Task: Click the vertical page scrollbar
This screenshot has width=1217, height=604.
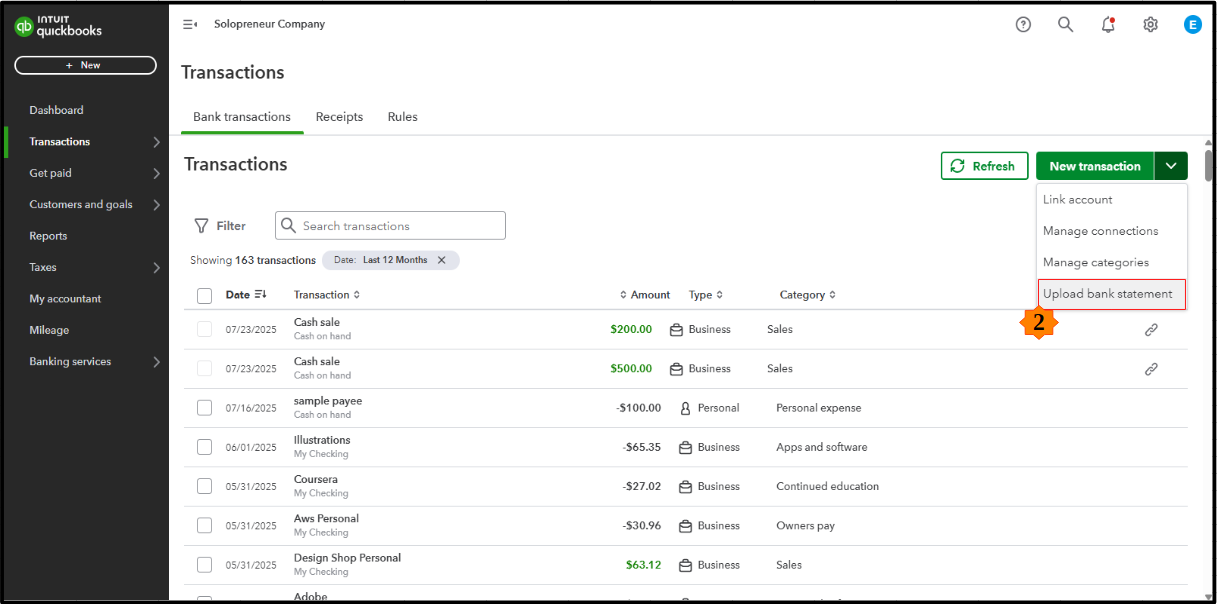Action: [1209, 165]
